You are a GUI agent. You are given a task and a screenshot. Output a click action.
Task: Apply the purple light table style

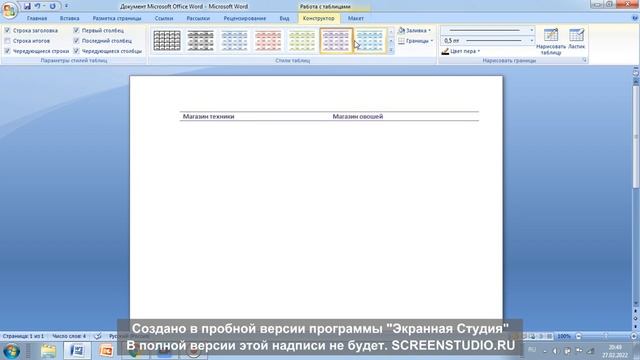click(x=336, y=41)
